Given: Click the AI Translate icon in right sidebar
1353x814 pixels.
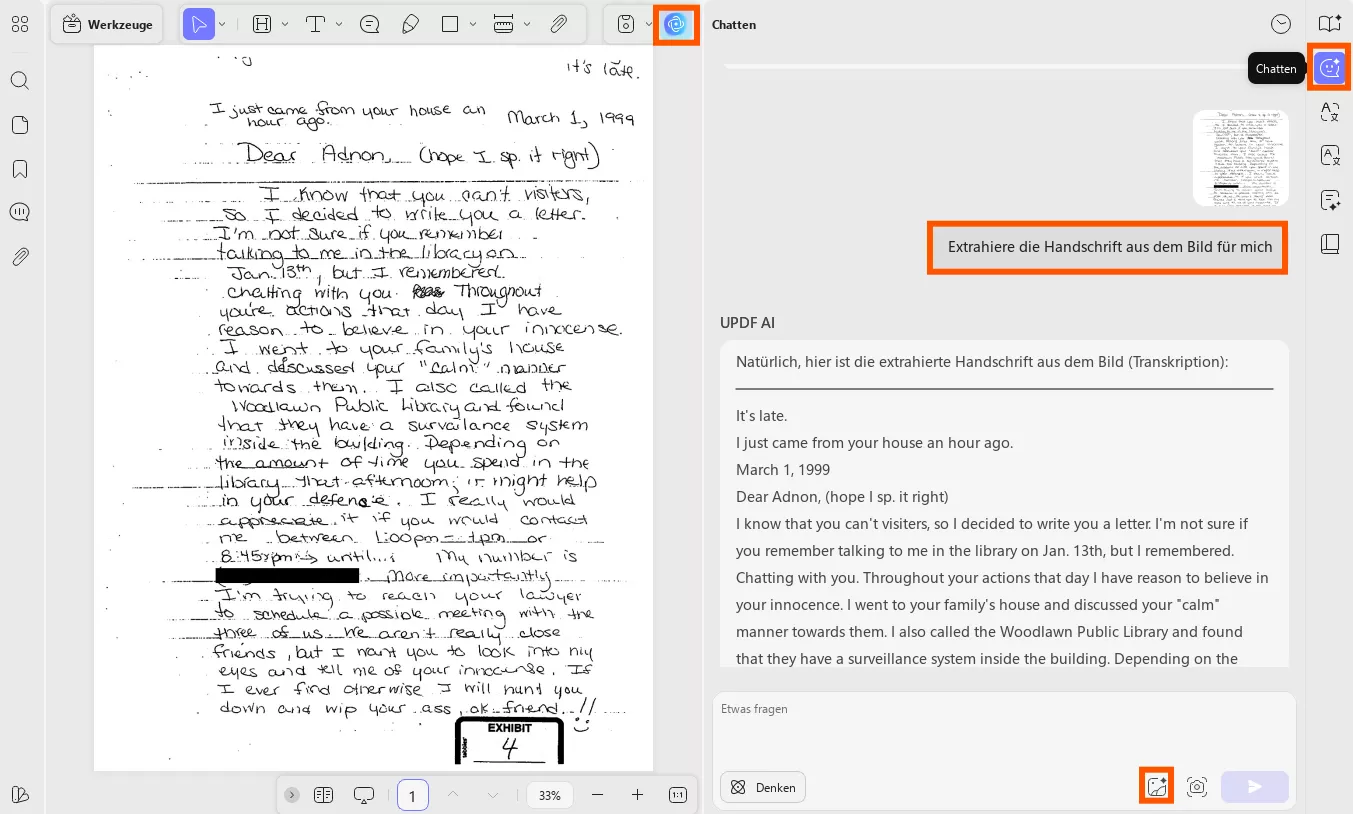Looking at the screenshot, I should pyautogui.click(x=1330, y=112).
